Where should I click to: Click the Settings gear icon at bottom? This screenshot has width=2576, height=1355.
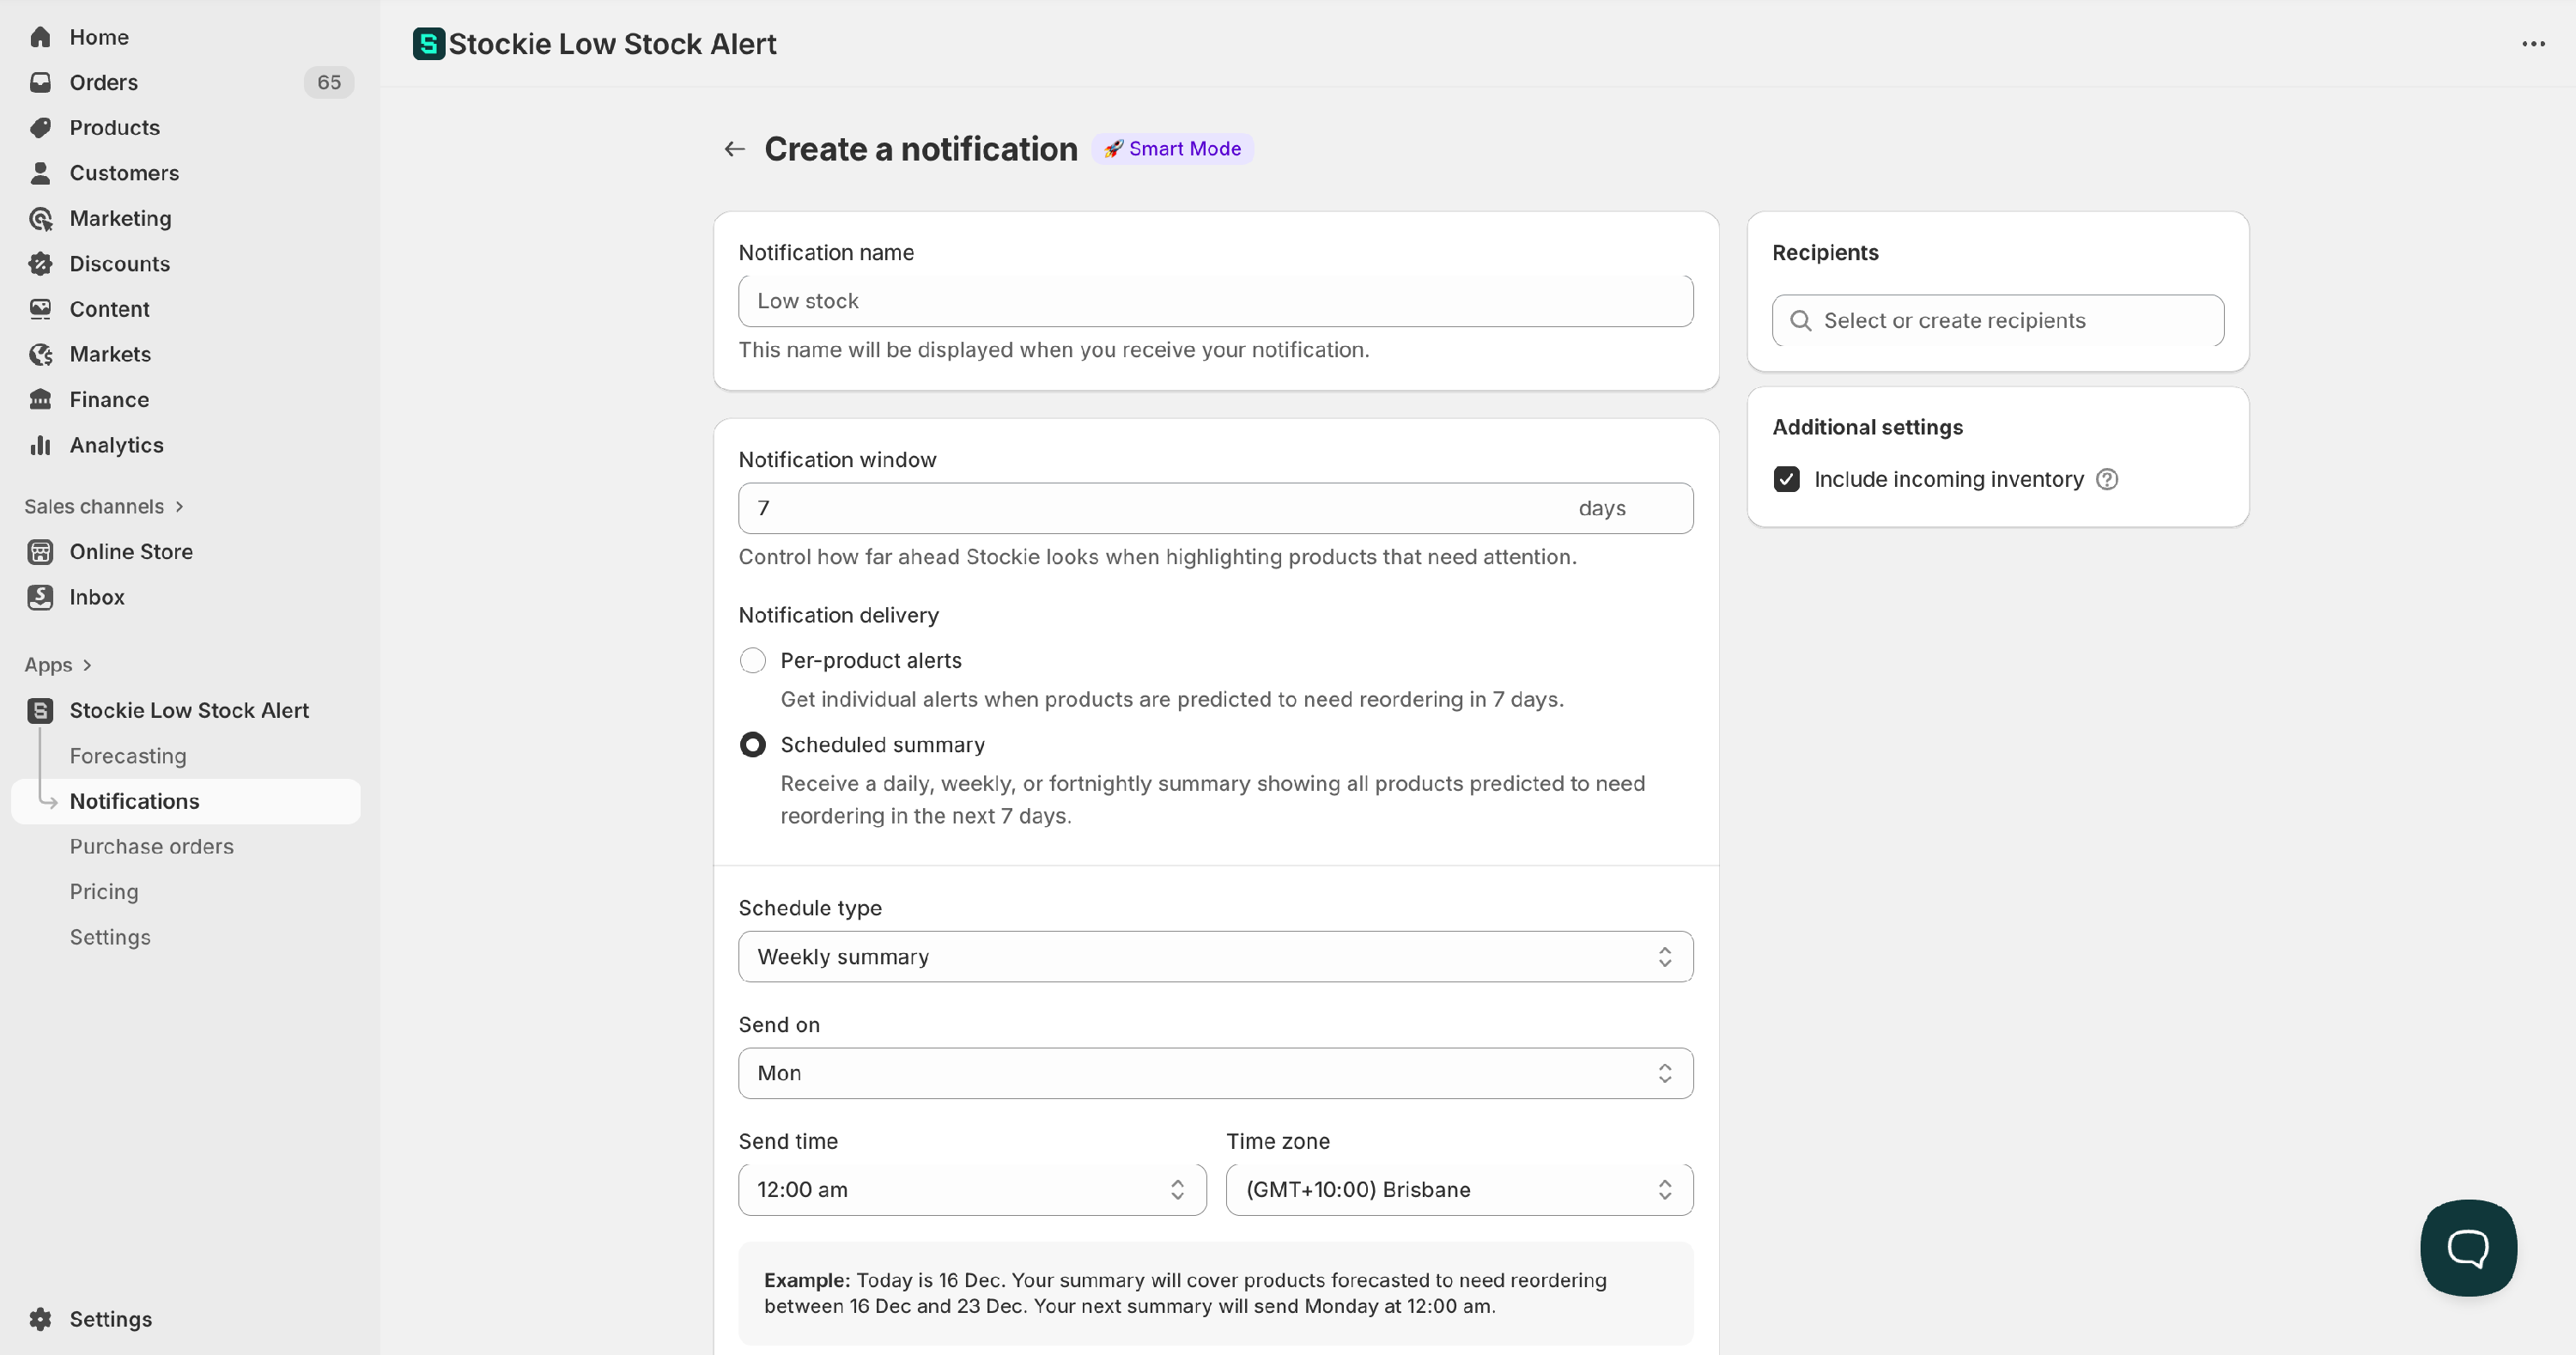pyautogui.click(x=40, y=1318)
